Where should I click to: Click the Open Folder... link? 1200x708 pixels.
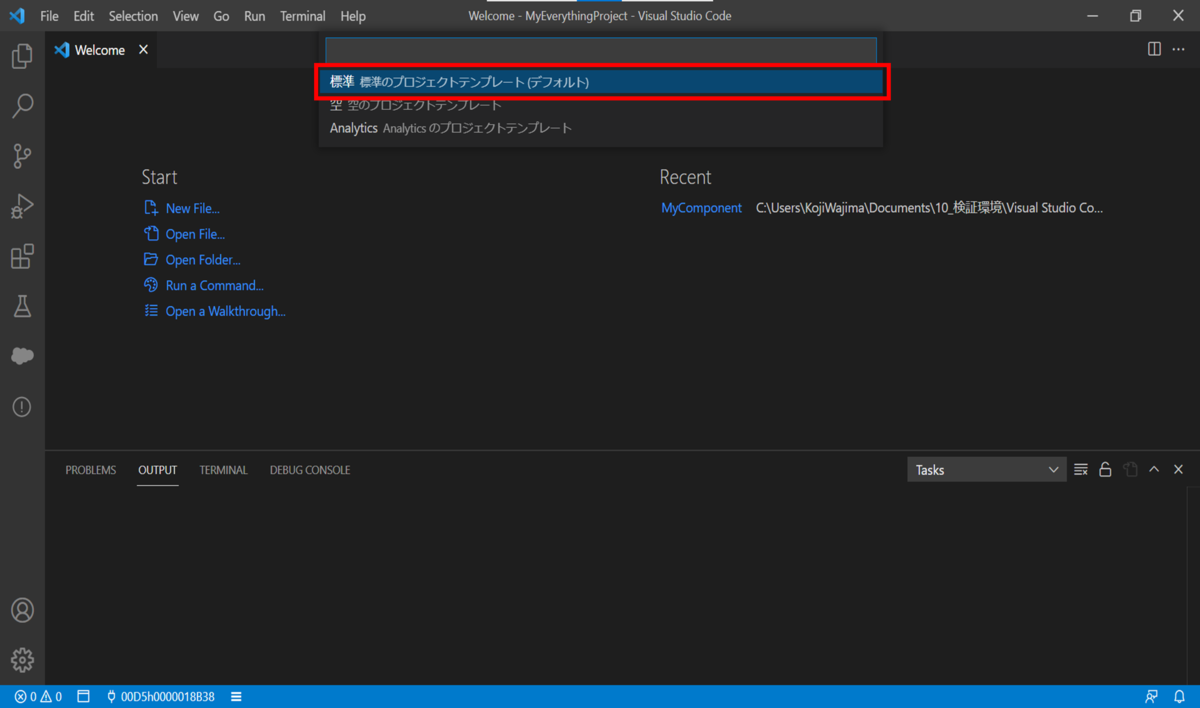pyautogui.click(x=203, y=260)
